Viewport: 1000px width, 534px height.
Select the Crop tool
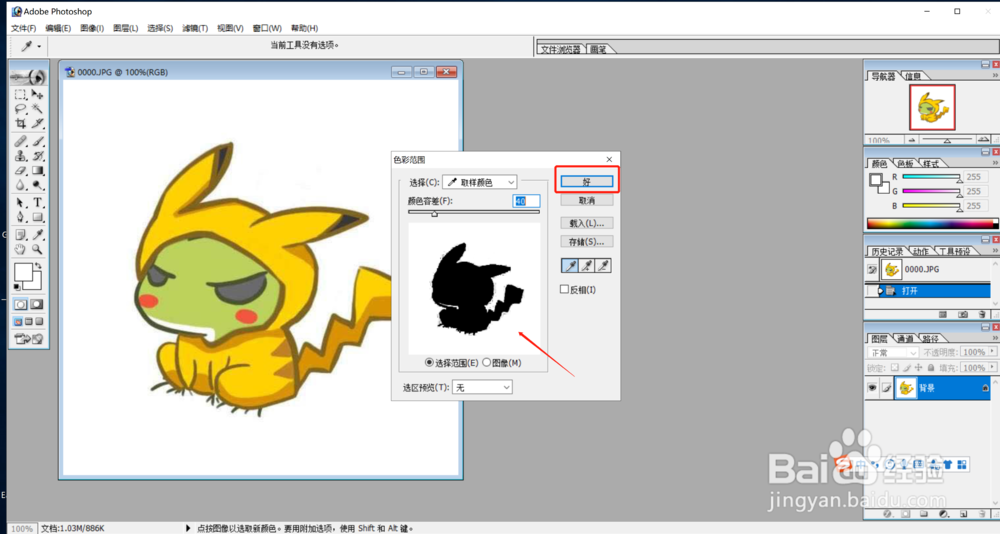(20, 123)
